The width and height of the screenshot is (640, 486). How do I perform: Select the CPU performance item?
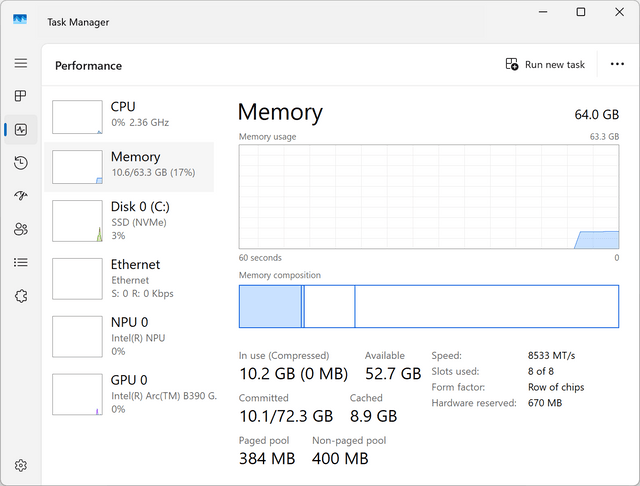[x=129, y=117]
